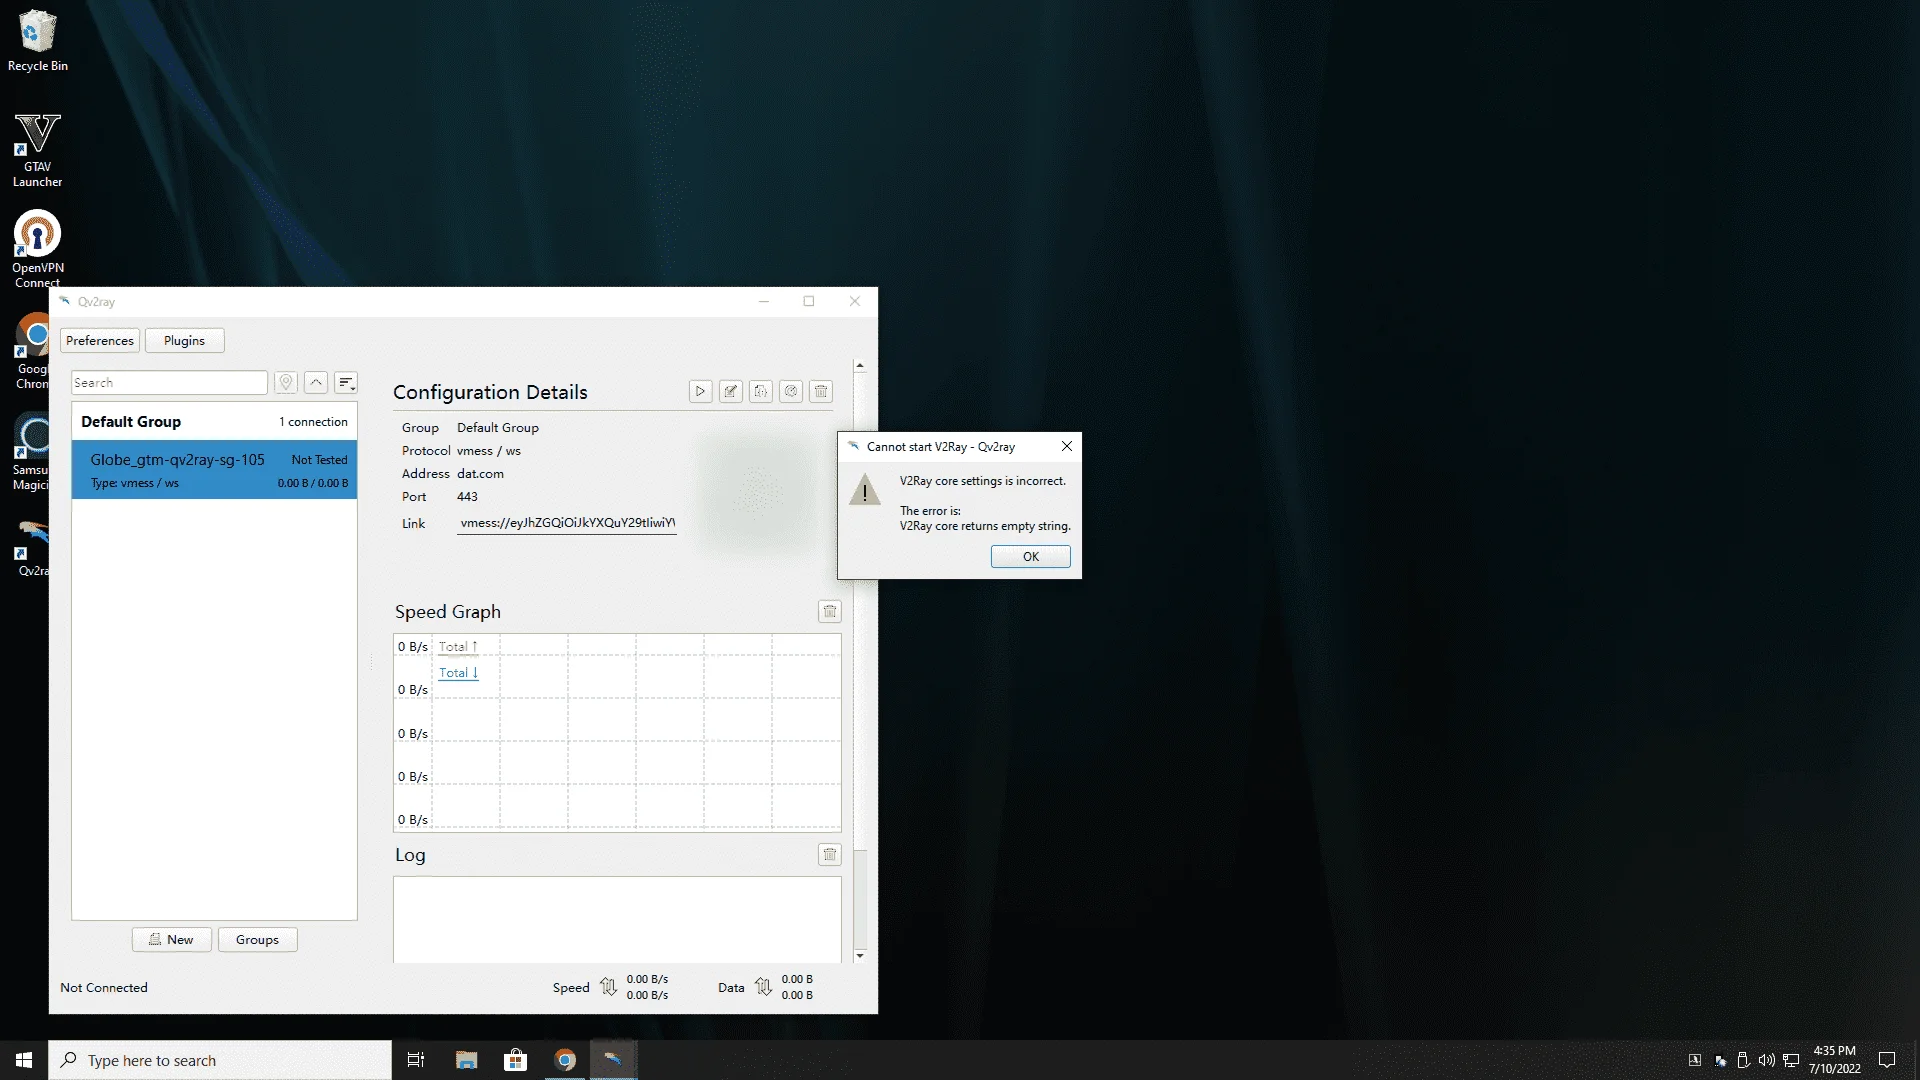
Task: Click the Speed up/down arrows status icon
Action: (x=608, y=987)
